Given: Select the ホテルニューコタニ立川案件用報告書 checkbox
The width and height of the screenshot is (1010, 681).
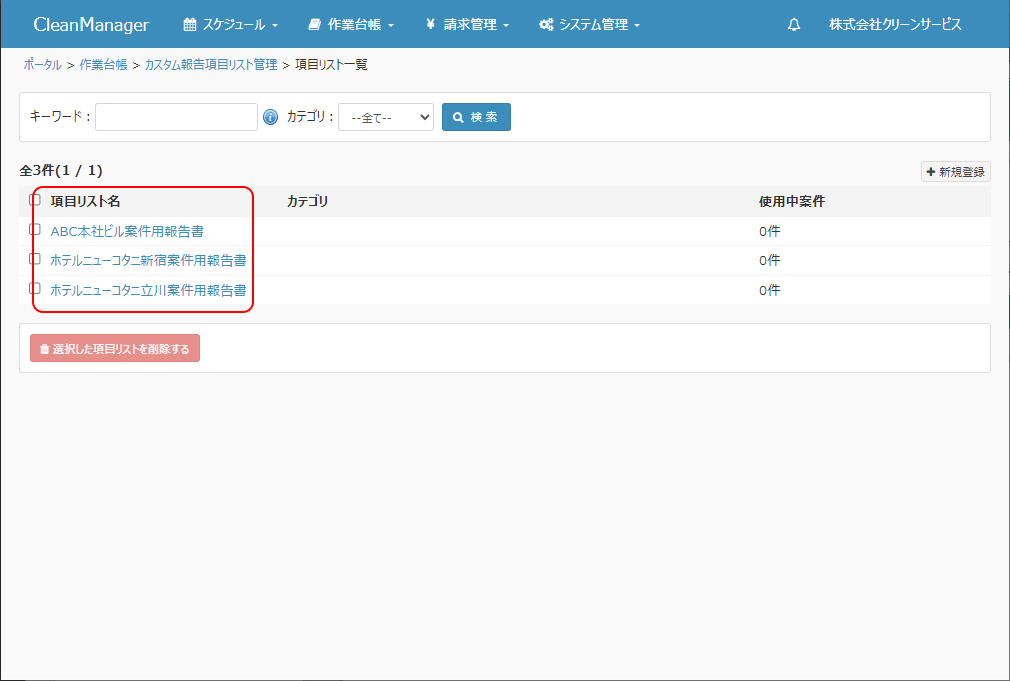Looking at the screenshot, I should click(35, 288).
